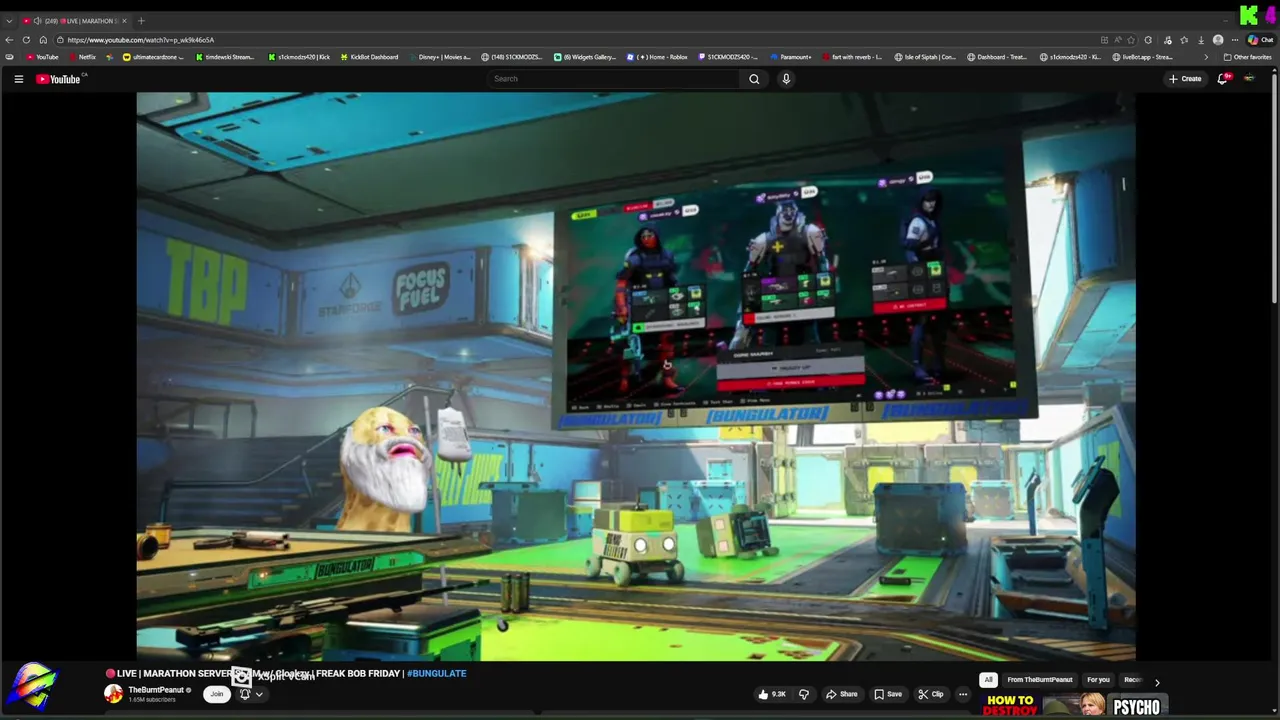
Task: Focus the YouTube search field
Action: point(612,79)
